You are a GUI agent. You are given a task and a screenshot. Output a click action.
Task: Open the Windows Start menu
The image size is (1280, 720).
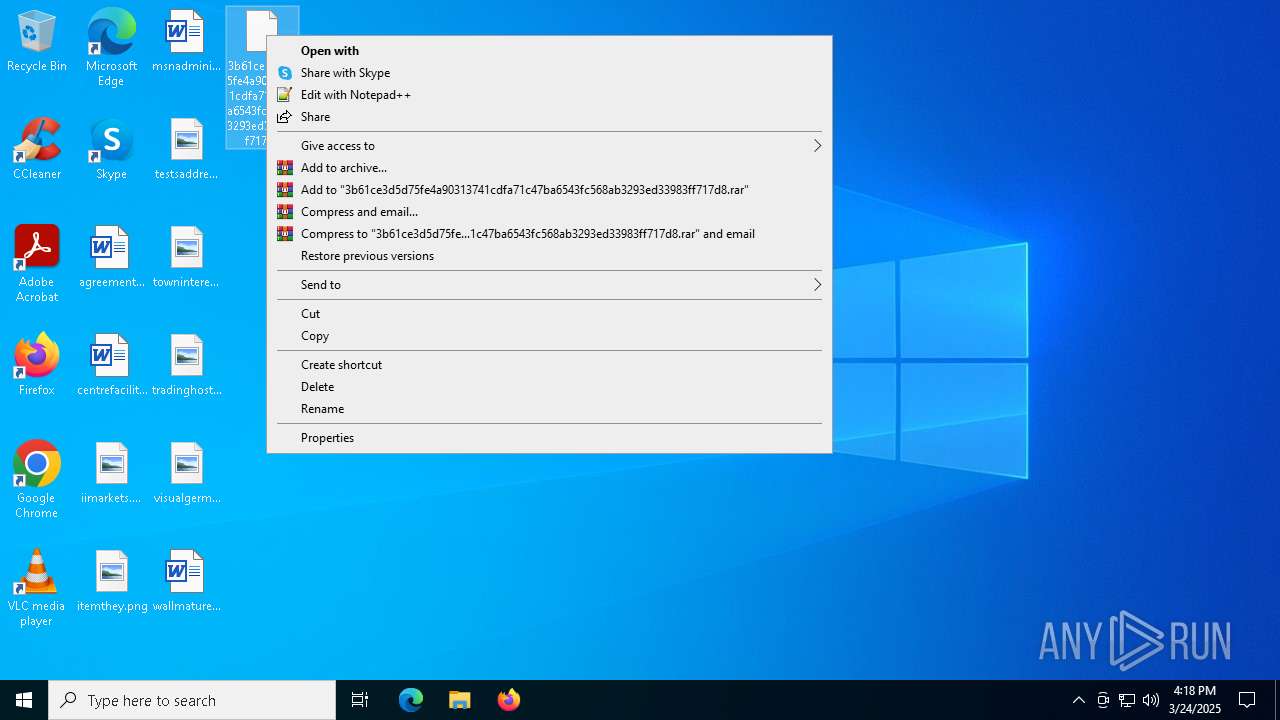[24, 700]
